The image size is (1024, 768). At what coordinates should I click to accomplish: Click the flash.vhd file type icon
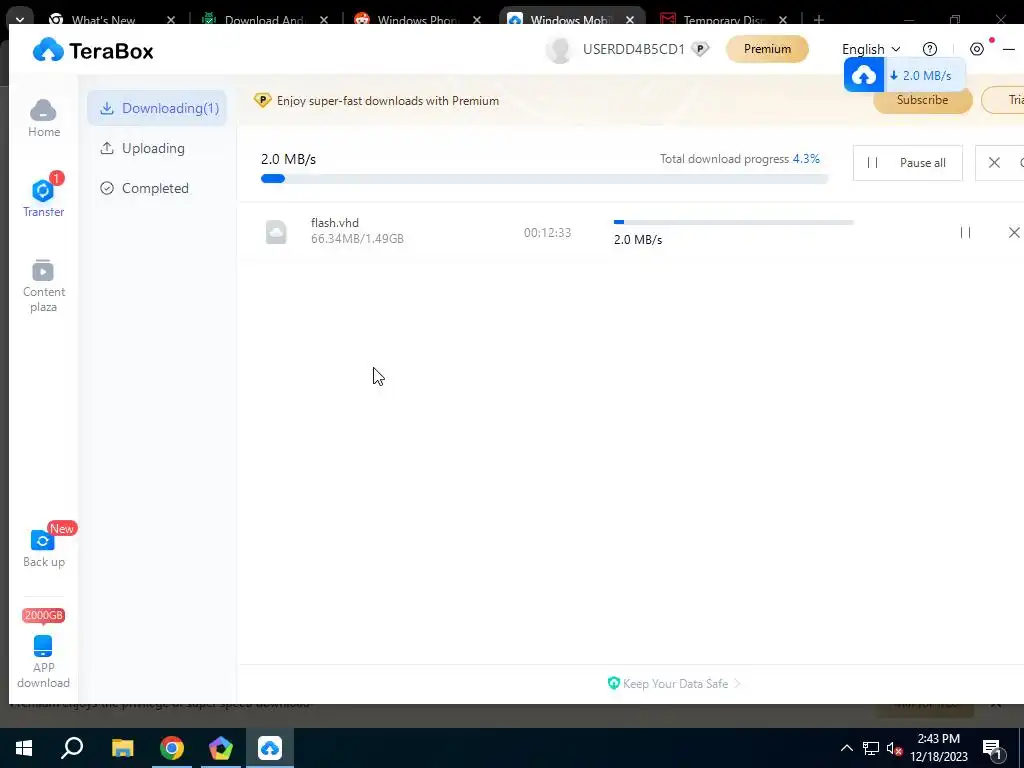click(x=276, y=232)
